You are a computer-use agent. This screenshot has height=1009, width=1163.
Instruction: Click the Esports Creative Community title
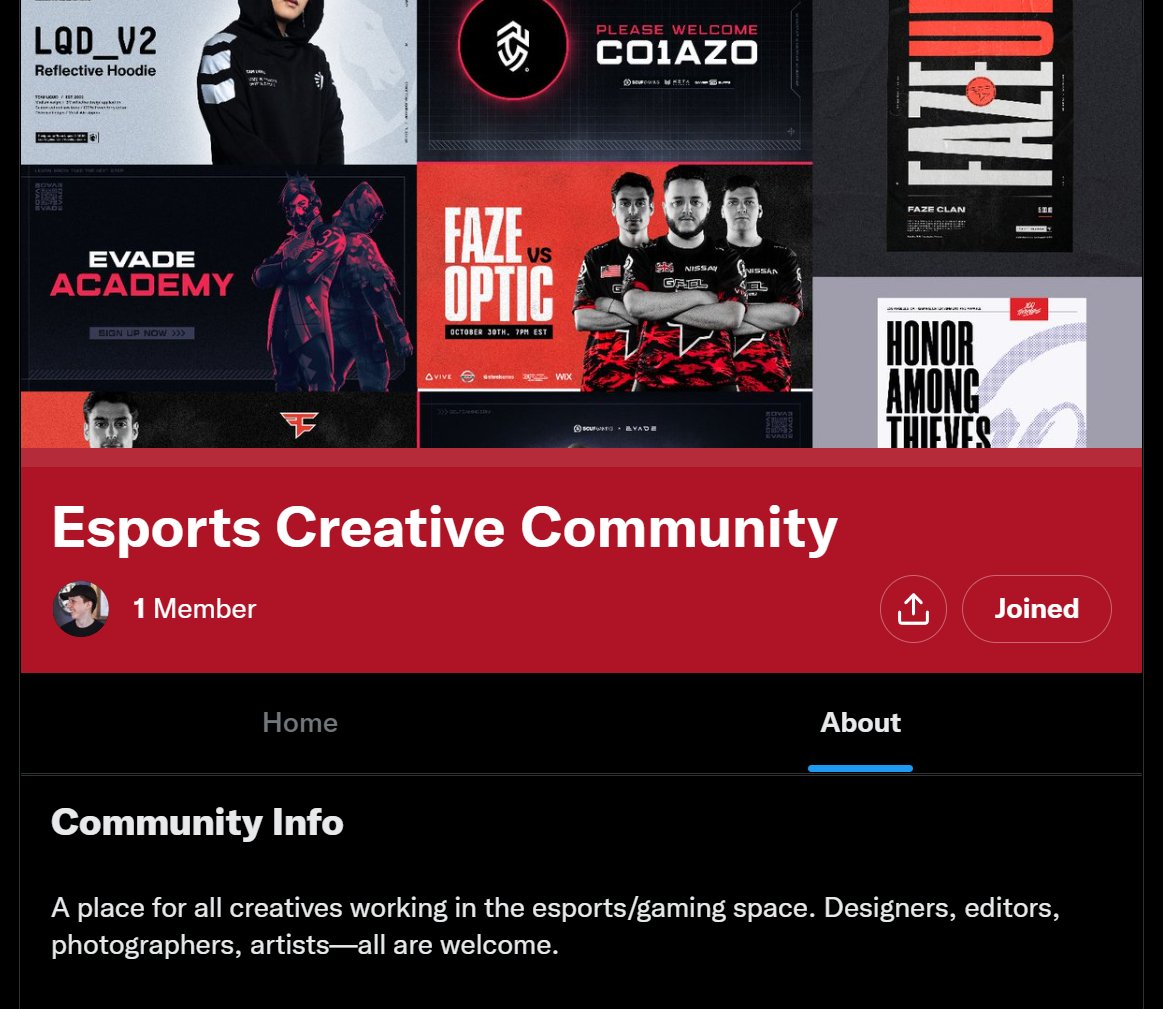pyautogui.click(x=445, y=528)
